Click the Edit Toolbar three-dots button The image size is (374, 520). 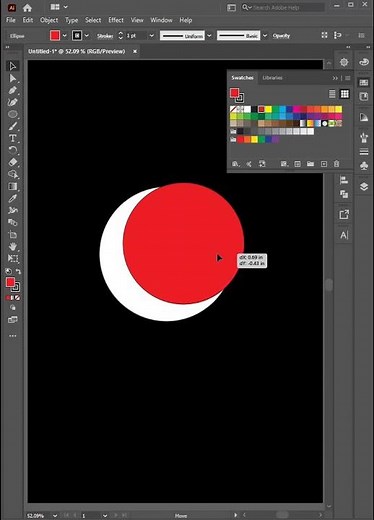click(13, 336)
